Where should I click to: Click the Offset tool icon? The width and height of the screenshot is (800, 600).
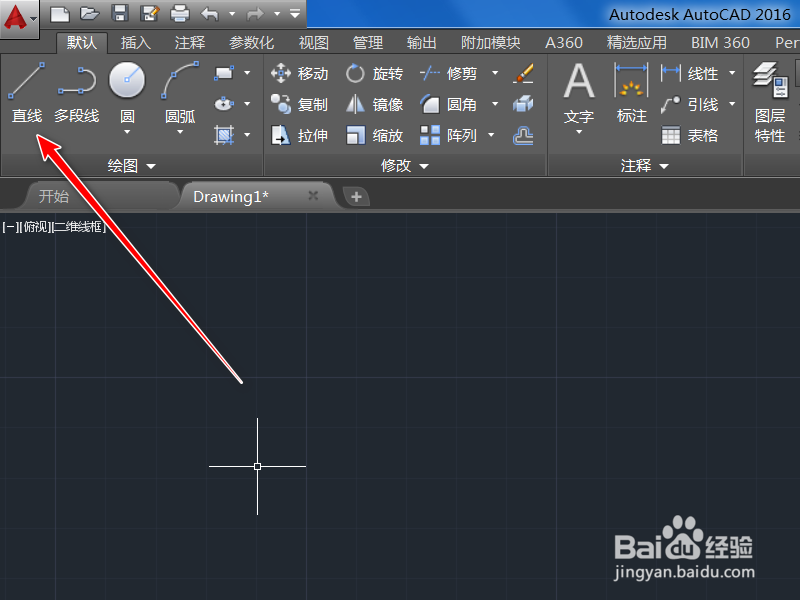coord(523,136)
